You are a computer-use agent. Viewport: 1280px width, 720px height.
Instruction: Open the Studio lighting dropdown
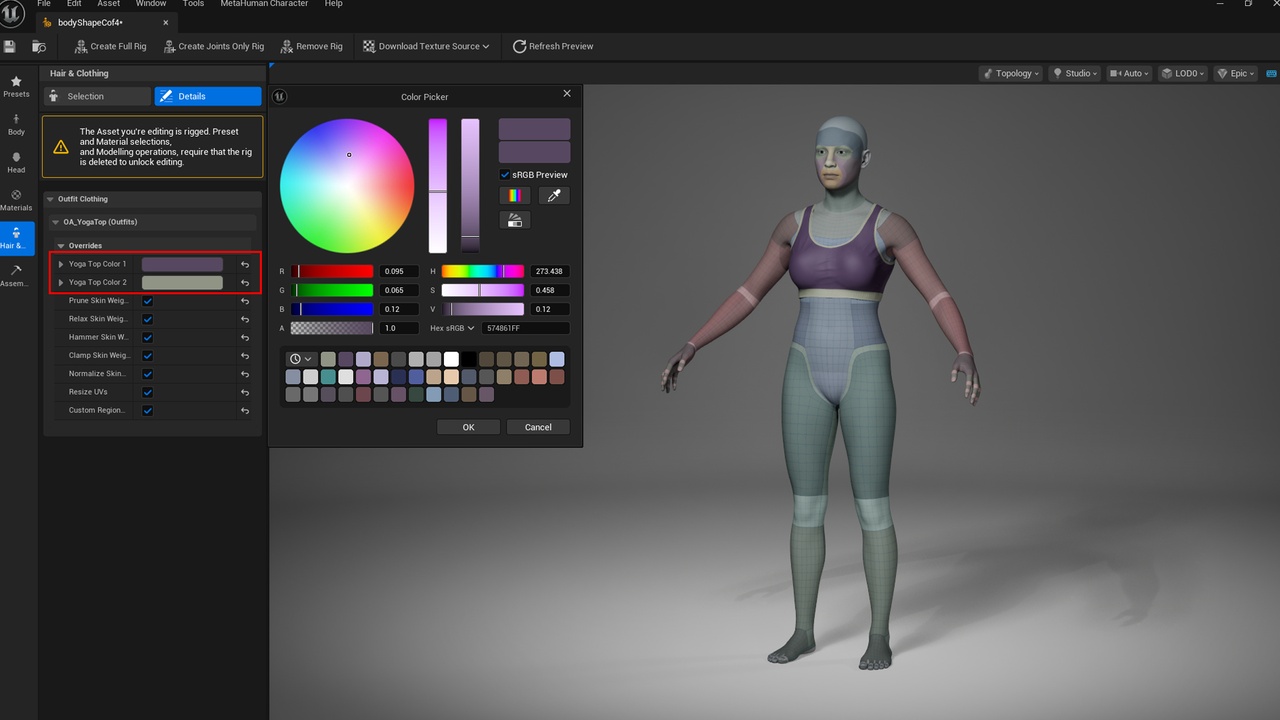point(1075,73)
